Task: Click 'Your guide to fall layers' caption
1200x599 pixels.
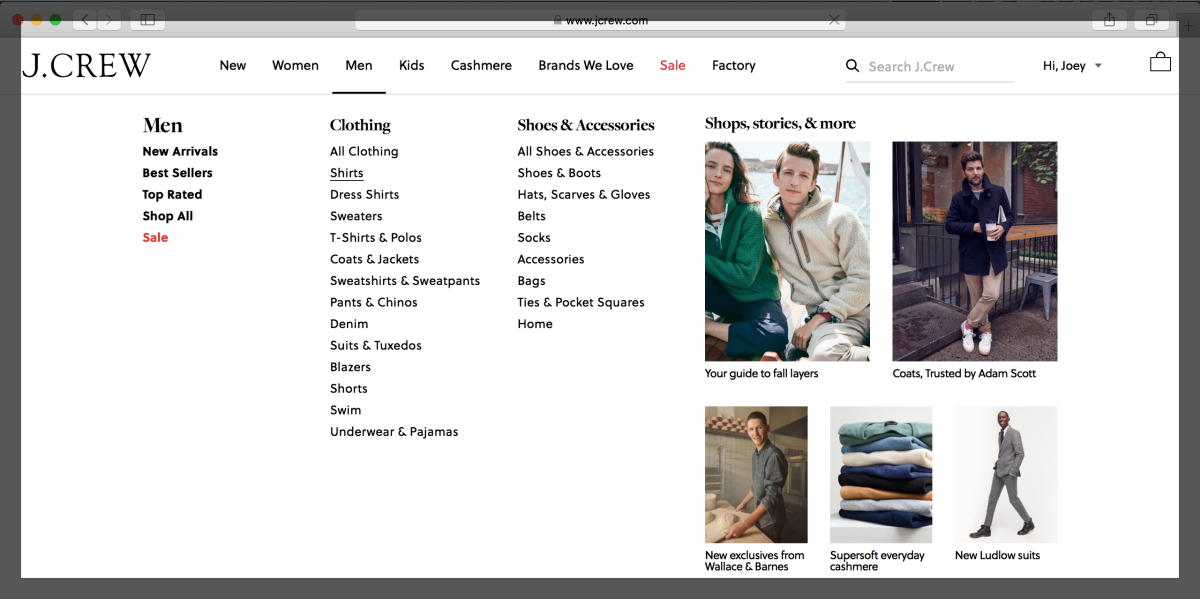Action: point(762,374)
